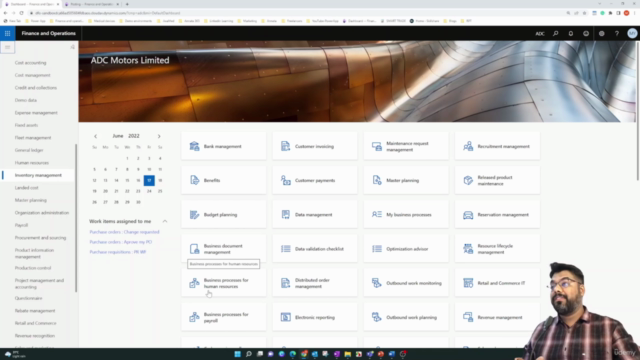This screenshot has height=360, width=640.
Task: Open the help question mark icon
Action: [617, 33]
